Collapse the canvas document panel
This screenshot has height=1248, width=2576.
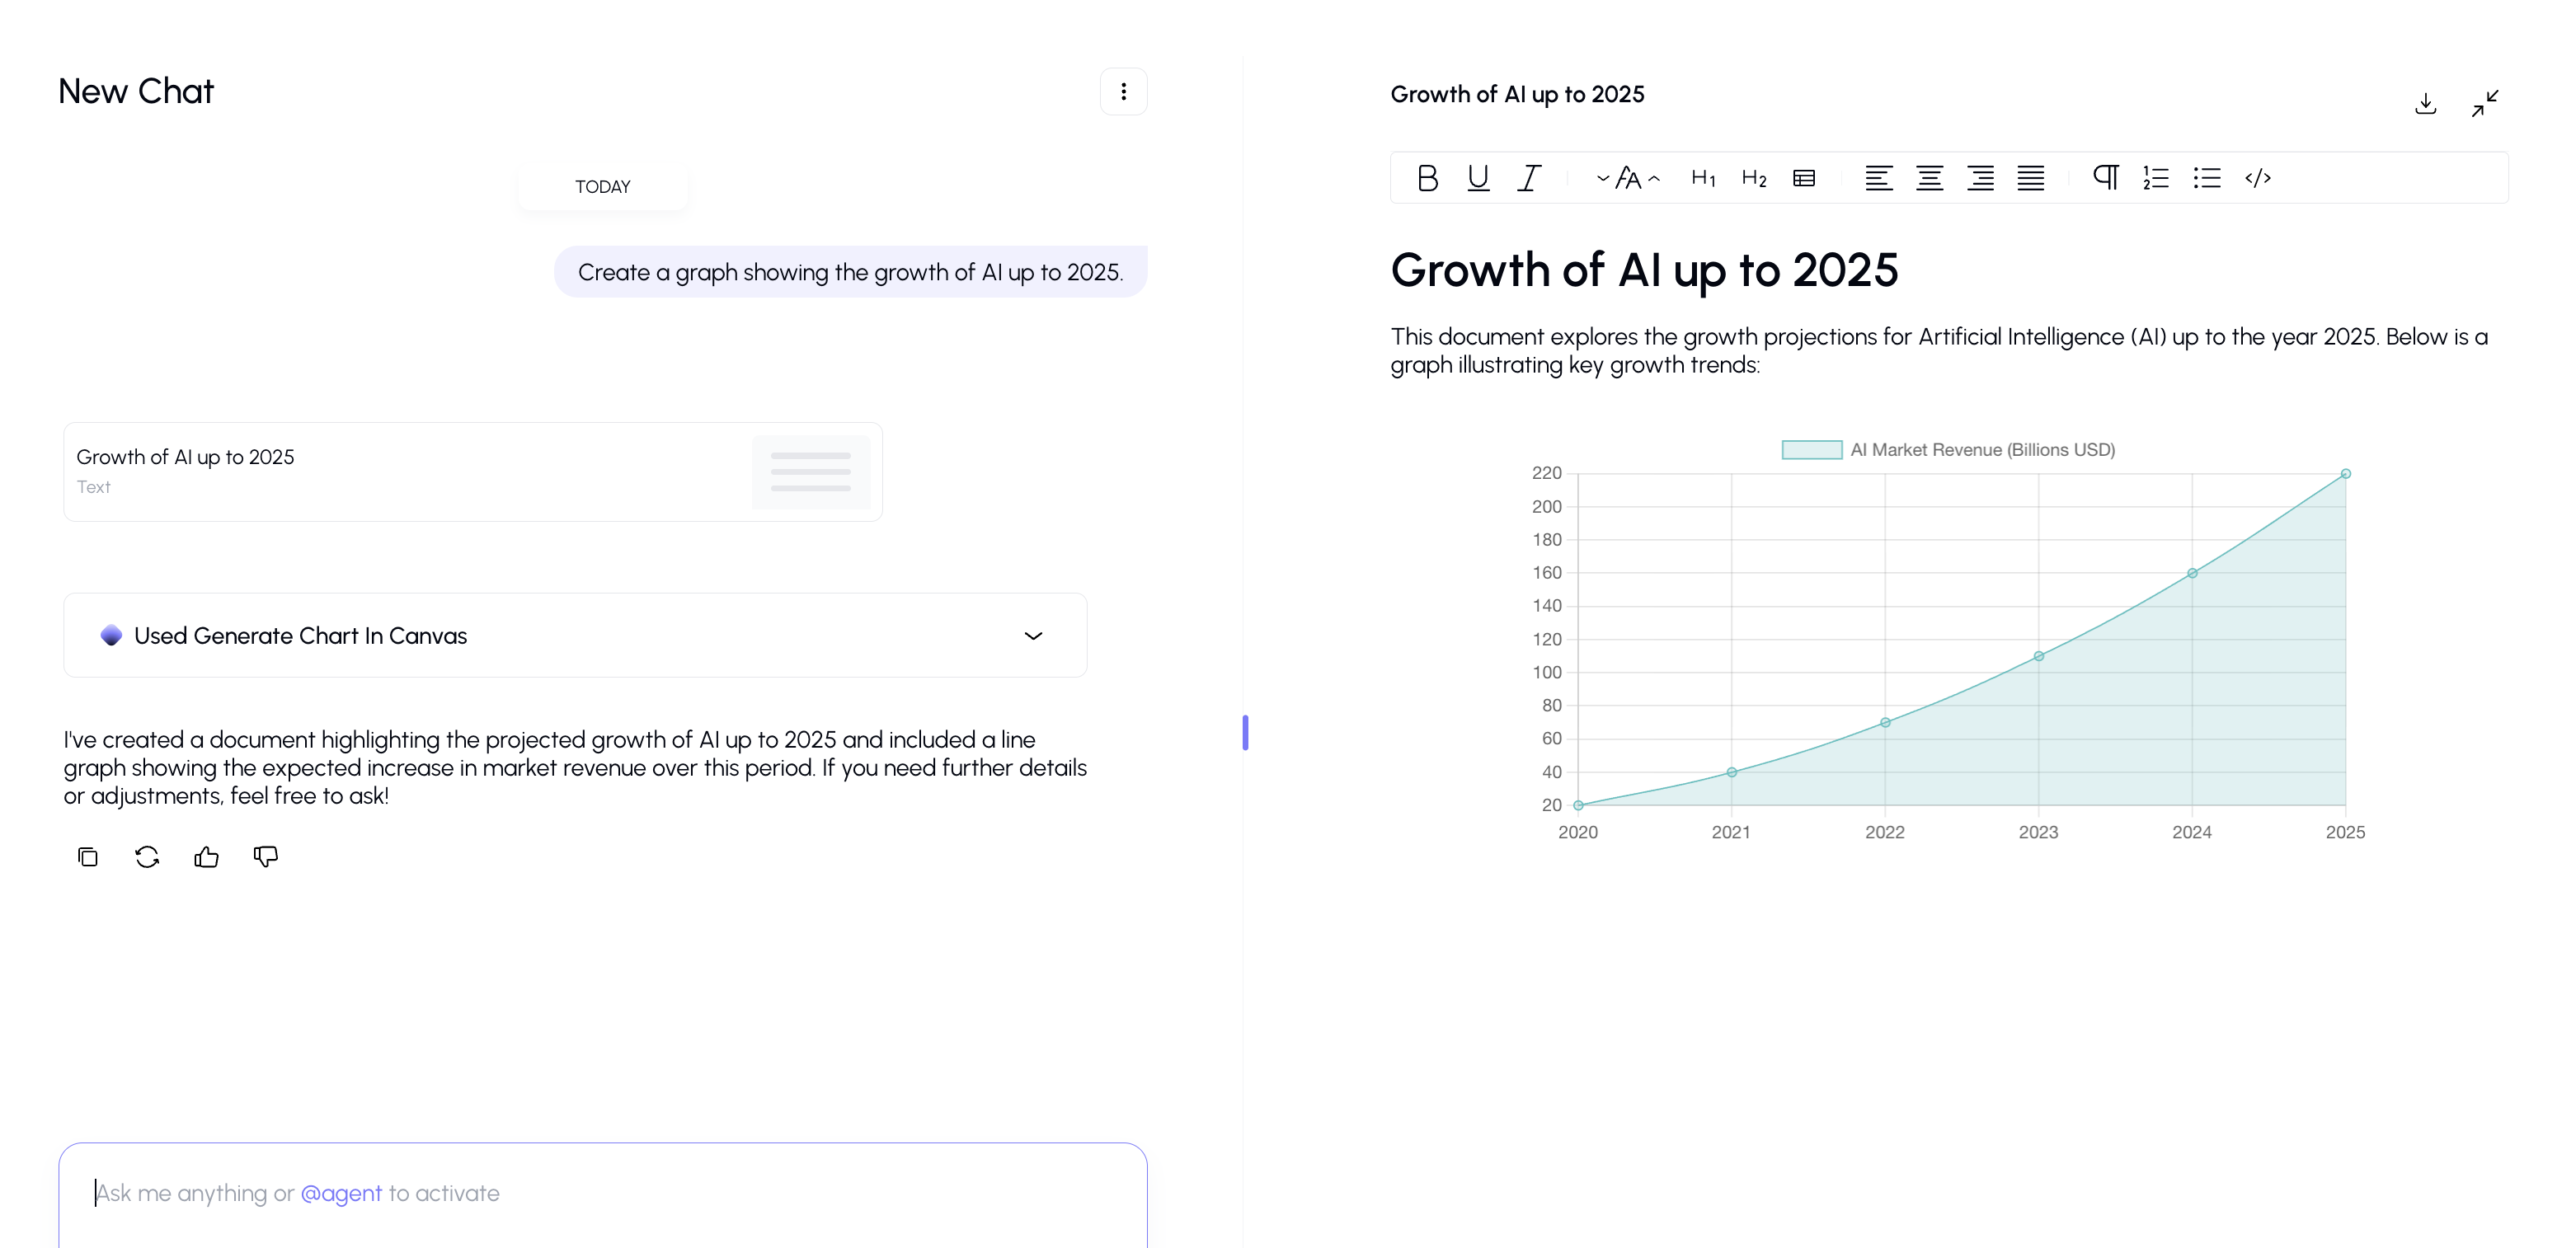pyautogui.click(x=2485, y=104)
